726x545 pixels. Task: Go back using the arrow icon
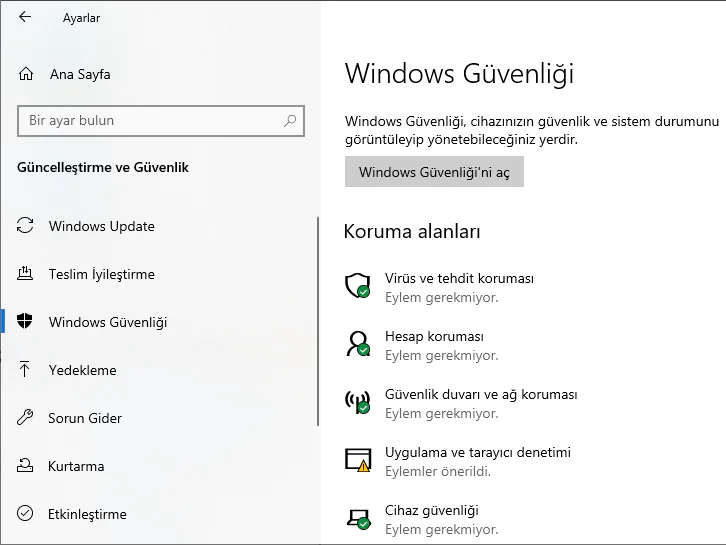[x=25, y=18]
